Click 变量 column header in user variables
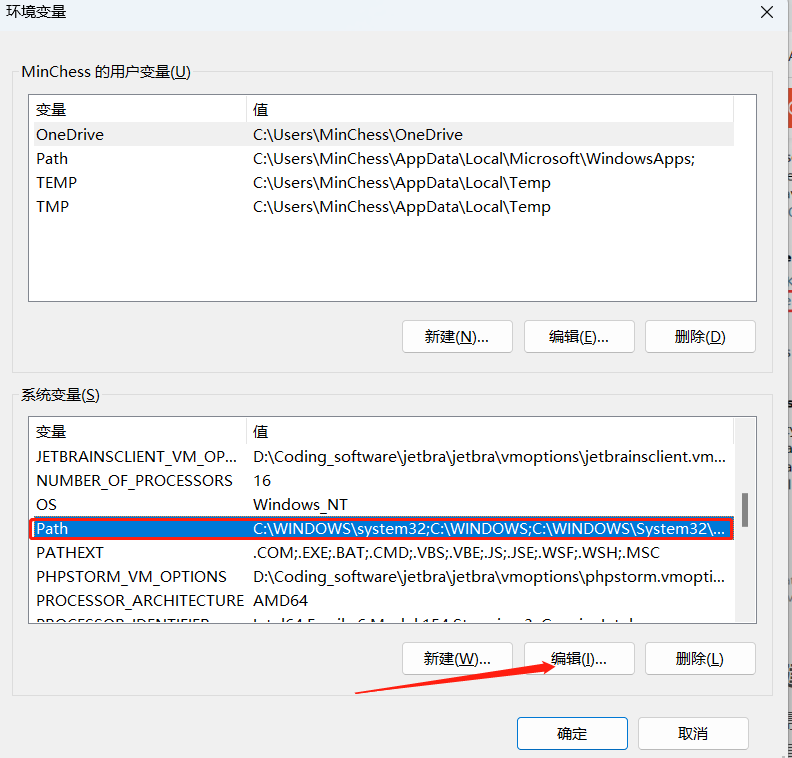The image size is (792, 758). pos(140,110)
